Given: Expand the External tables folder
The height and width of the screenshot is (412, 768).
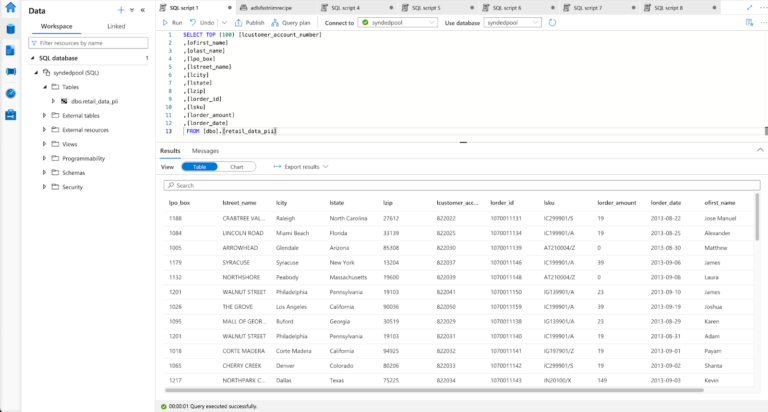Looking at the screenshot, I should tap(45, 115).
